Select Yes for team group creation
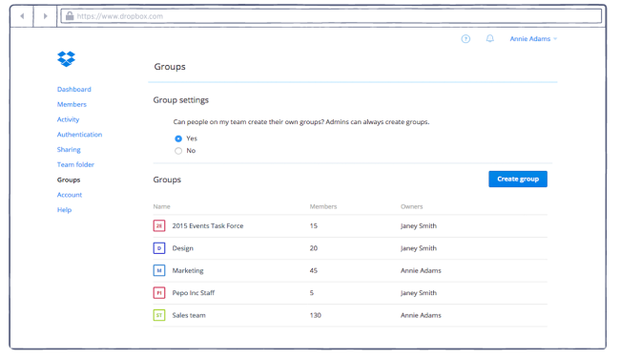The image size is (620, 360). click(178, 138)
